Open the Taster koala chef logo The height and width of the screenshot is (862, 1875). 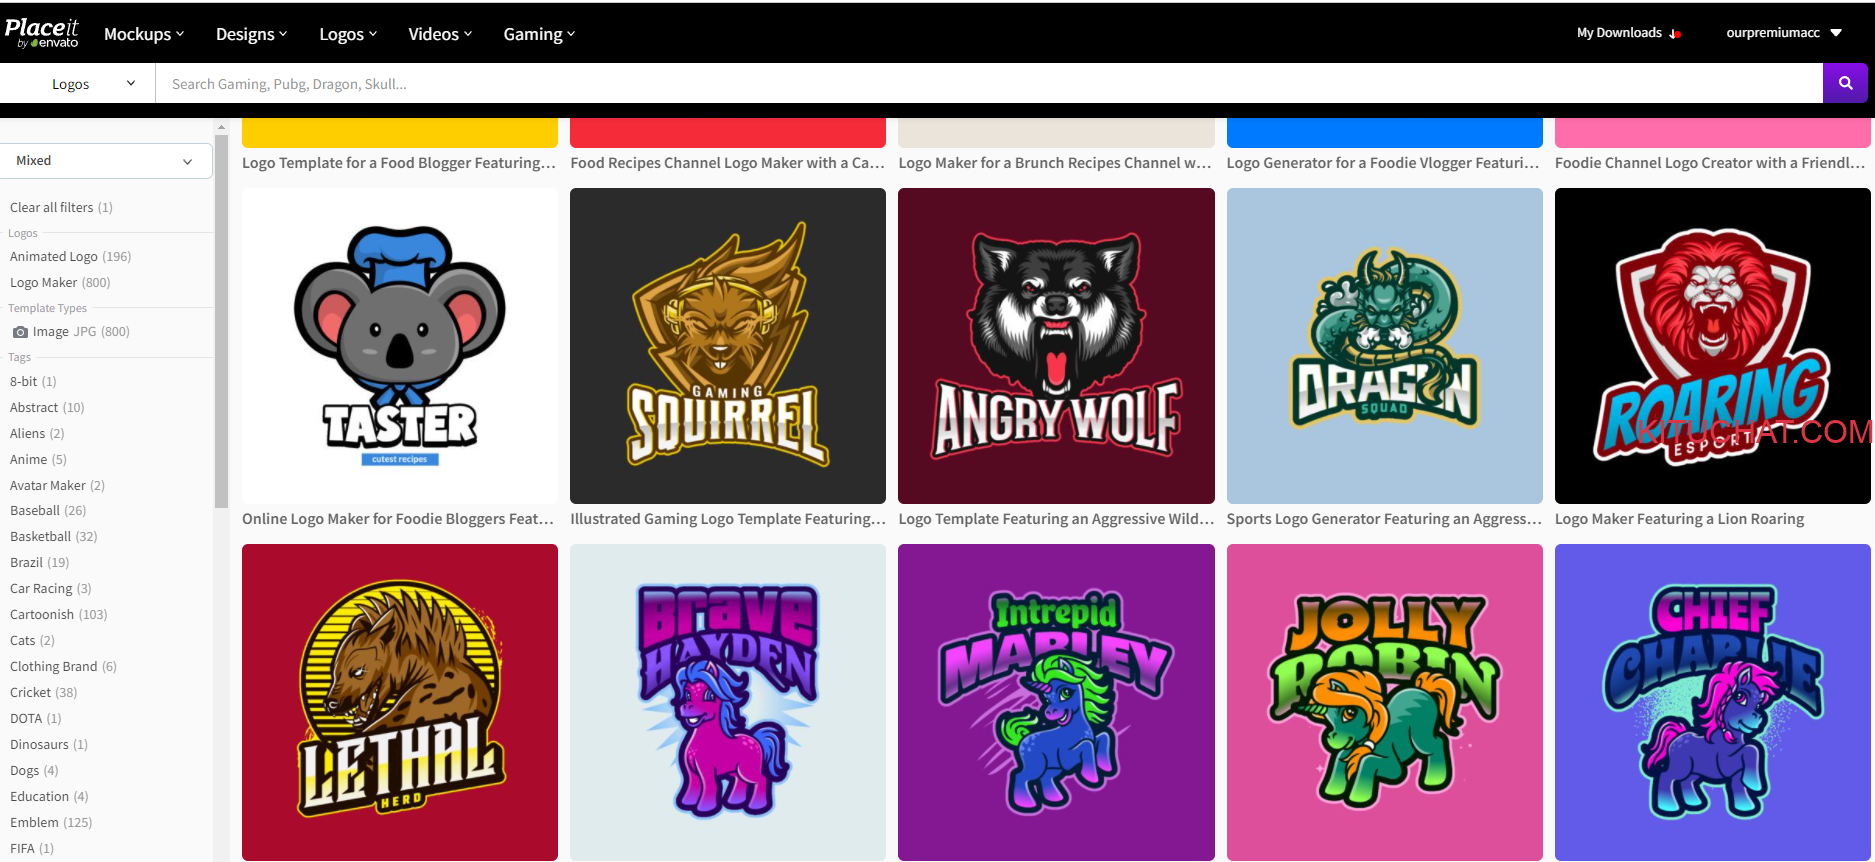[400, 346]
